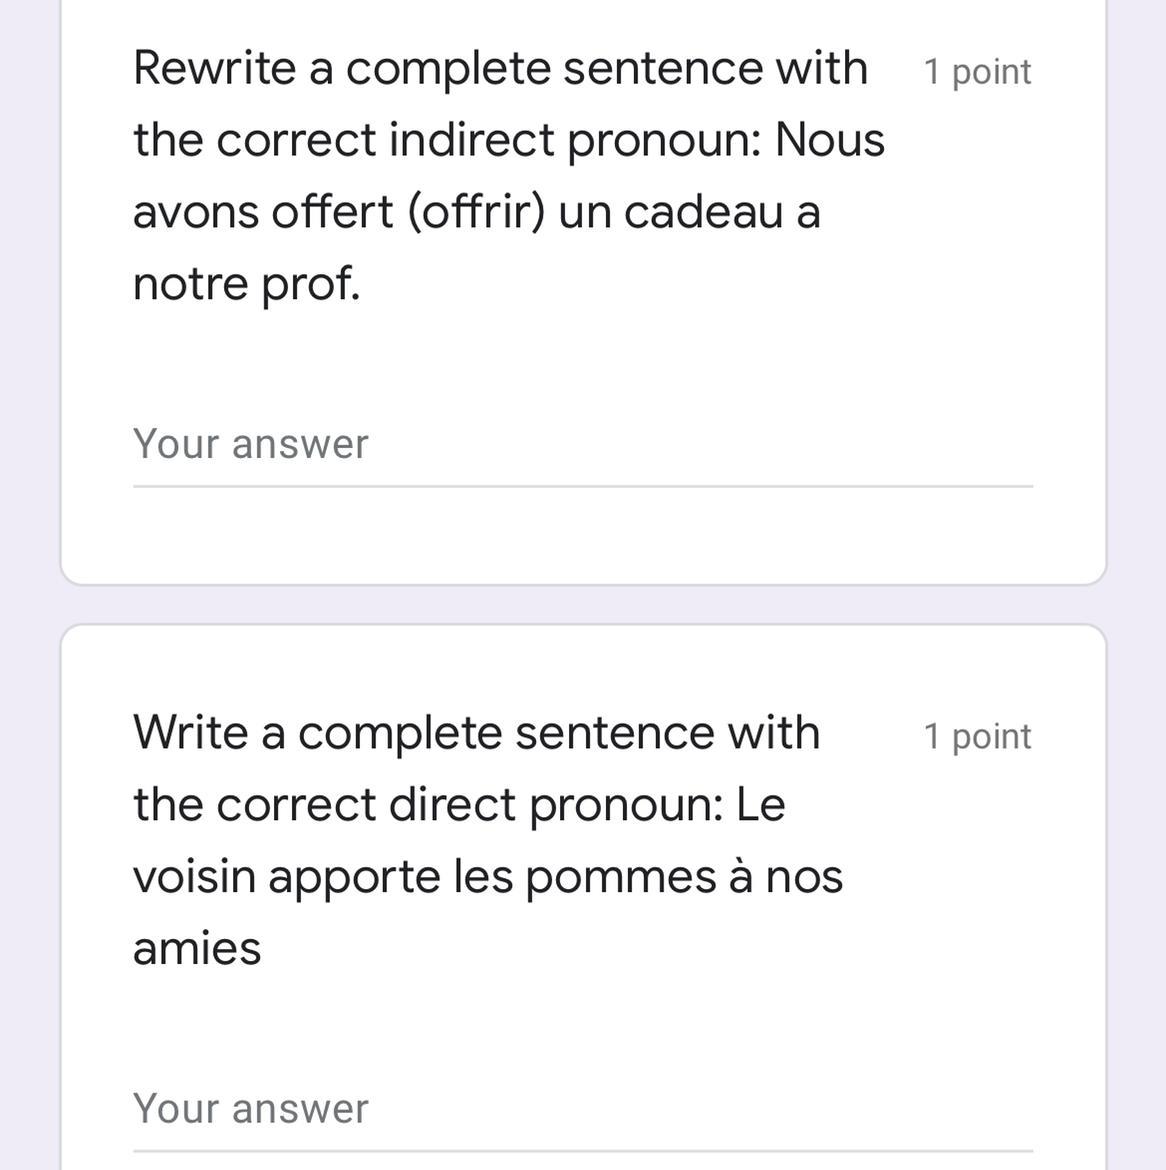Image resolution: width=1166 pixels, height=1170 pixels.
Task: Click the word "voisin" in the second question
Action: (x=195, y=876)
